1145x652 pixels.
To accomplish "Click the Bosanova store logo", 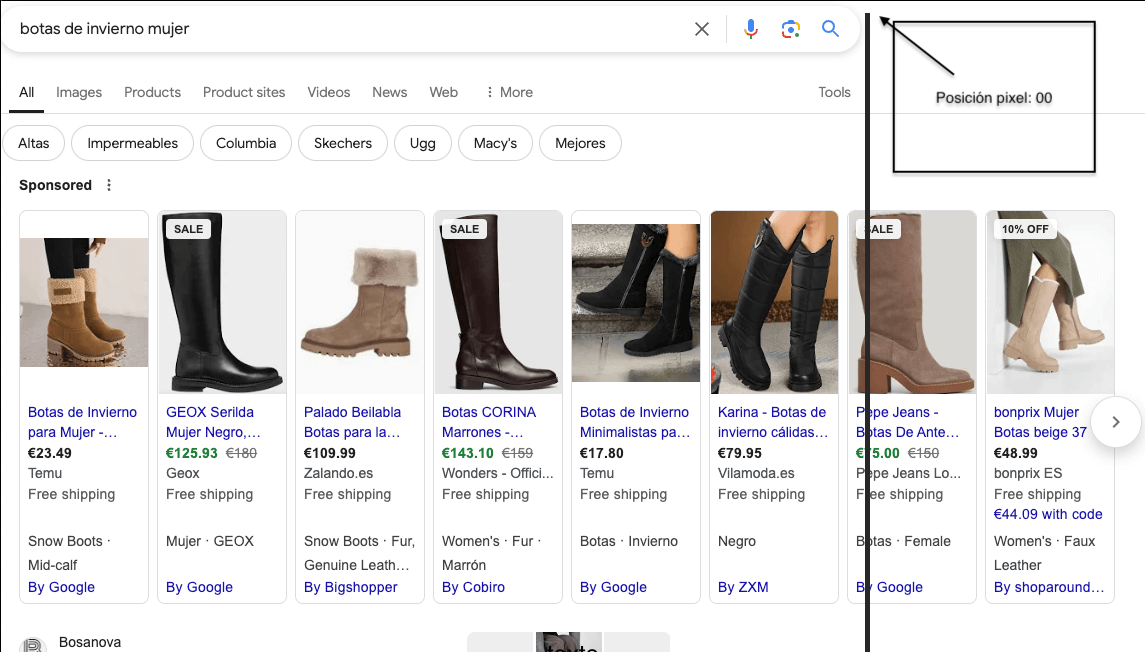I will tap(32, 643).
